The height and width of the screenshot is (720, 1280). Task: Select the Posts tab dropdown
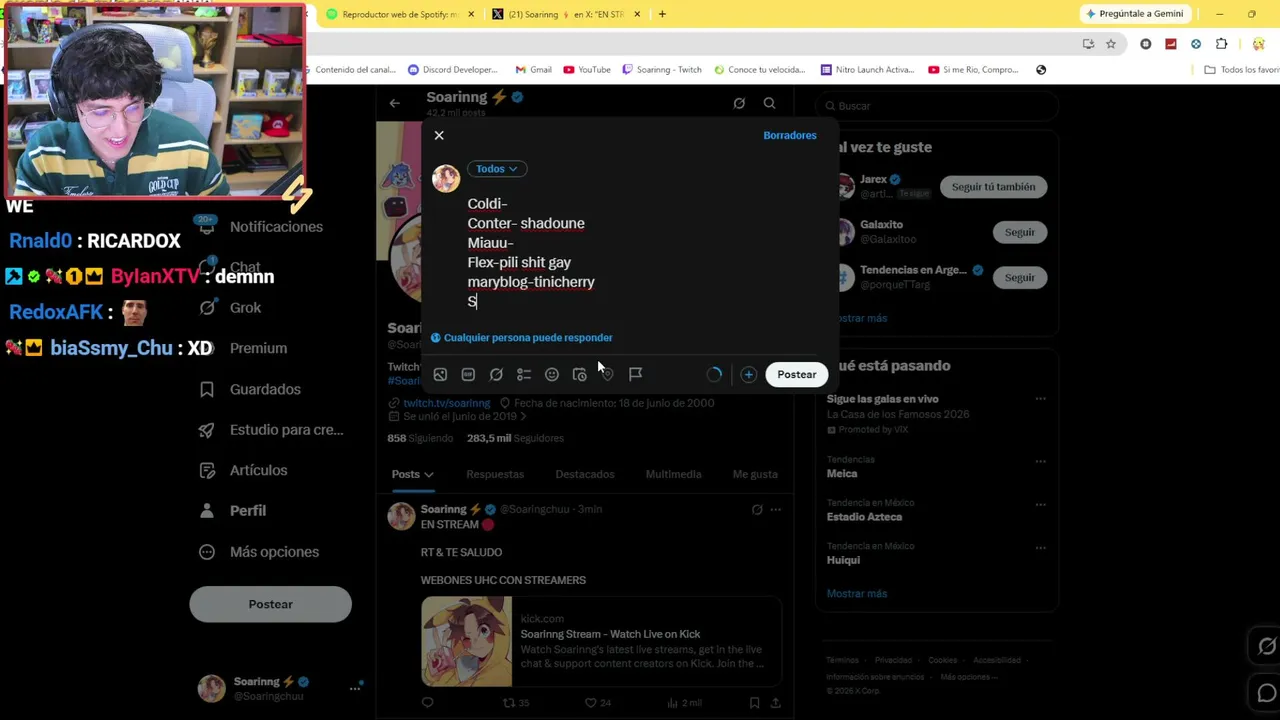pos(412,474)
